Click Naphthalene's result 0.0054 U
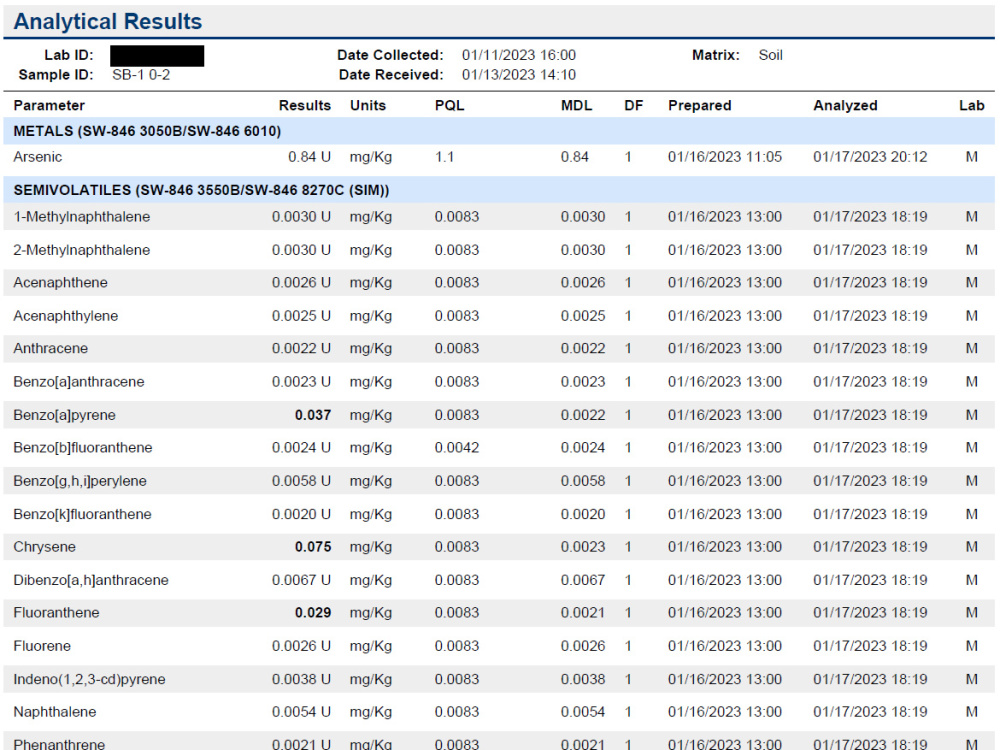The height and width of the screenshot is (750, 1000). tap(301, 712)
